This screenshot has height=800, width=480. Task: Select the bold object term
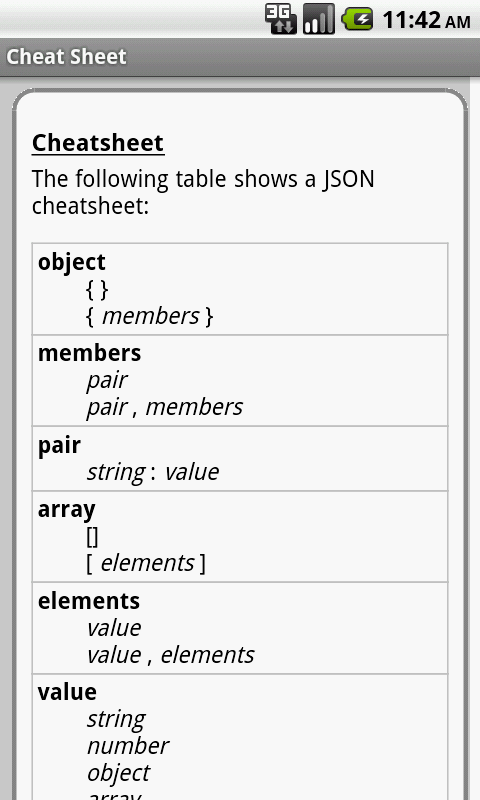71,262
